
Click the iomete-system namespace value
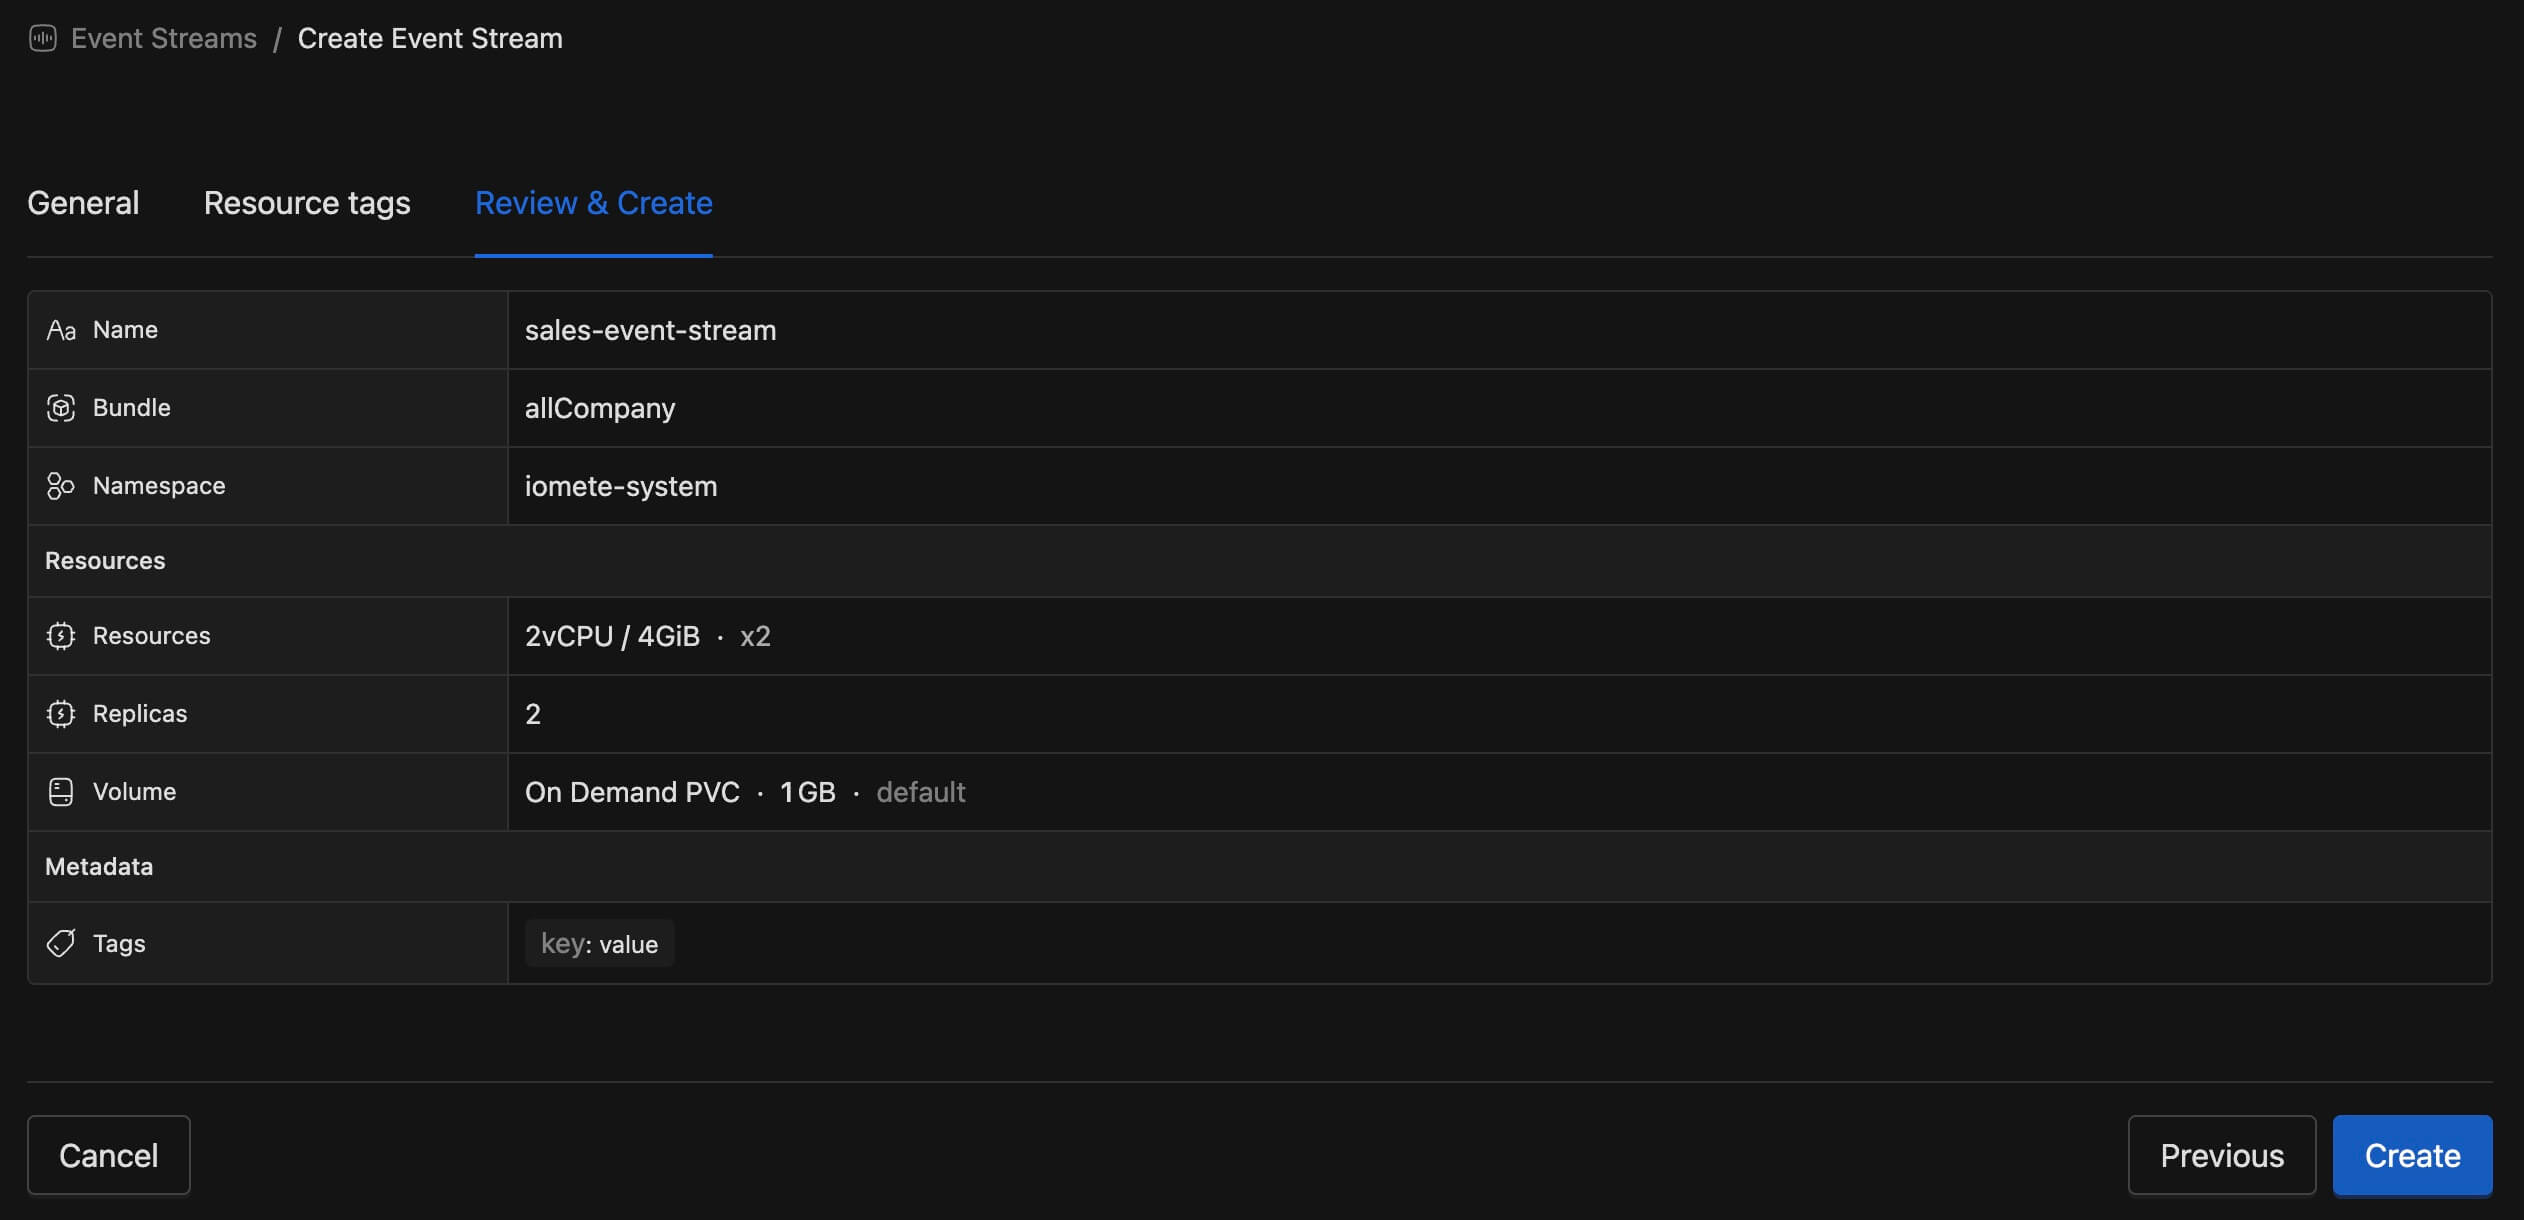[621, 486]
